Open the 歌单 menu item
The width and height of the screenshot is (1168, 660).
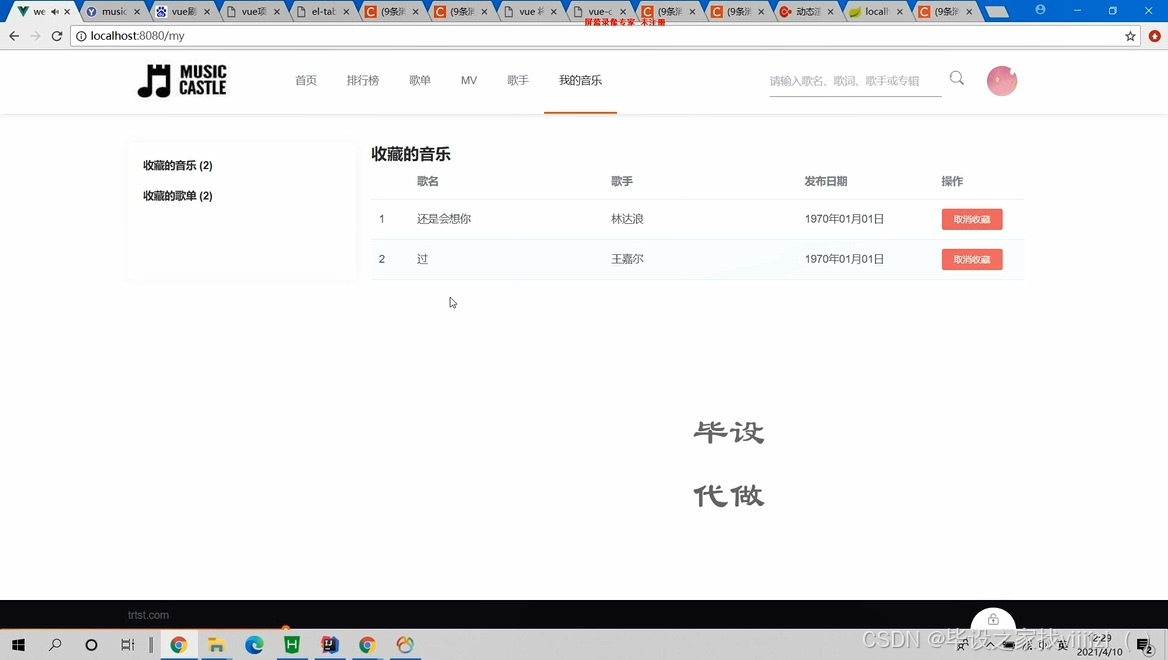[420, 80]
